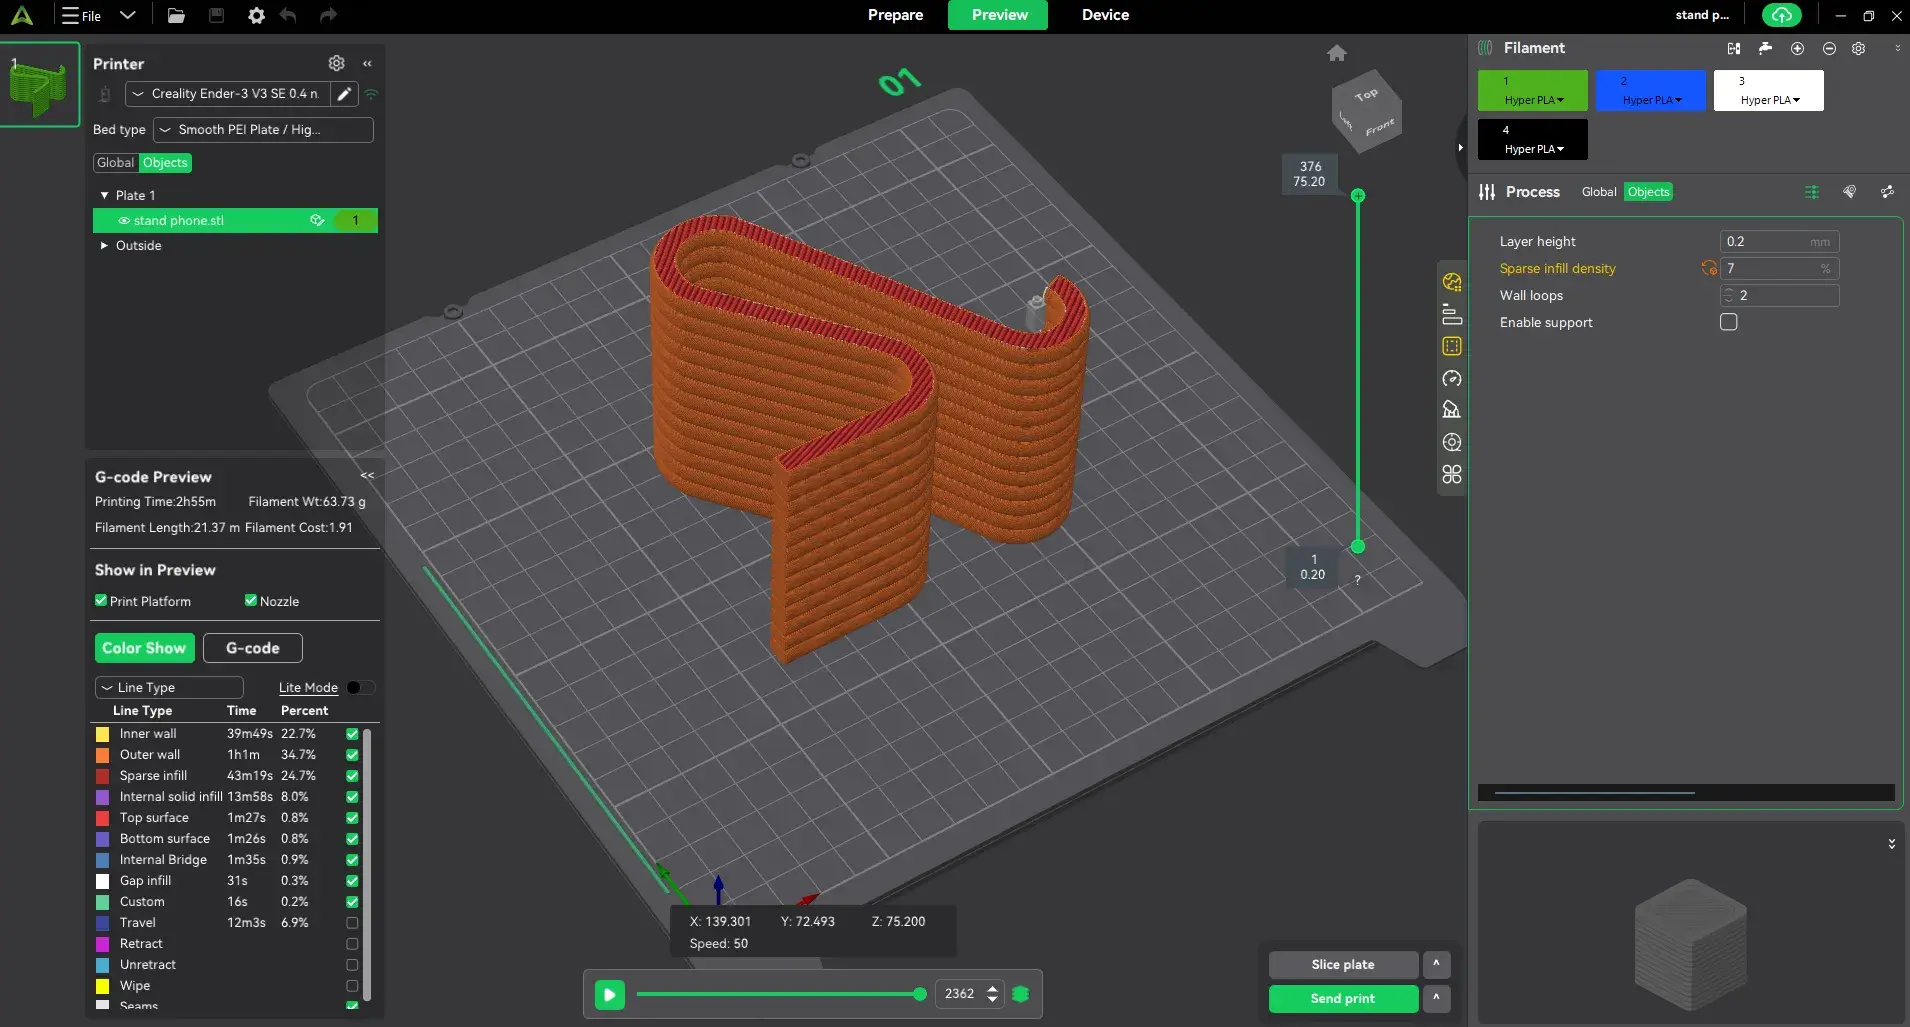This screenshot has height=1027, width=1910.
Task: Click the open folder icon in top toolbar
Action: 176,15
